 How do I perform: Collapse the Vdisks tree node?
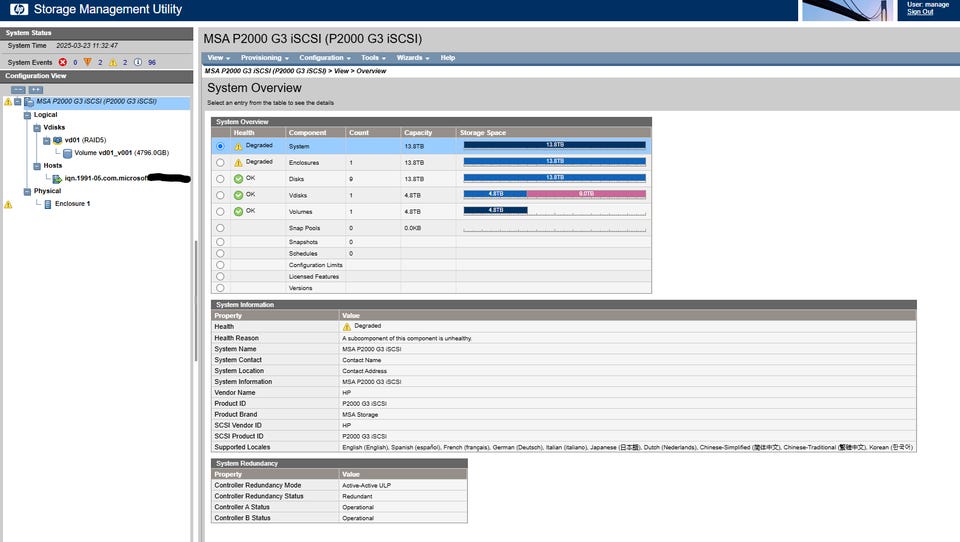[37, 128]
